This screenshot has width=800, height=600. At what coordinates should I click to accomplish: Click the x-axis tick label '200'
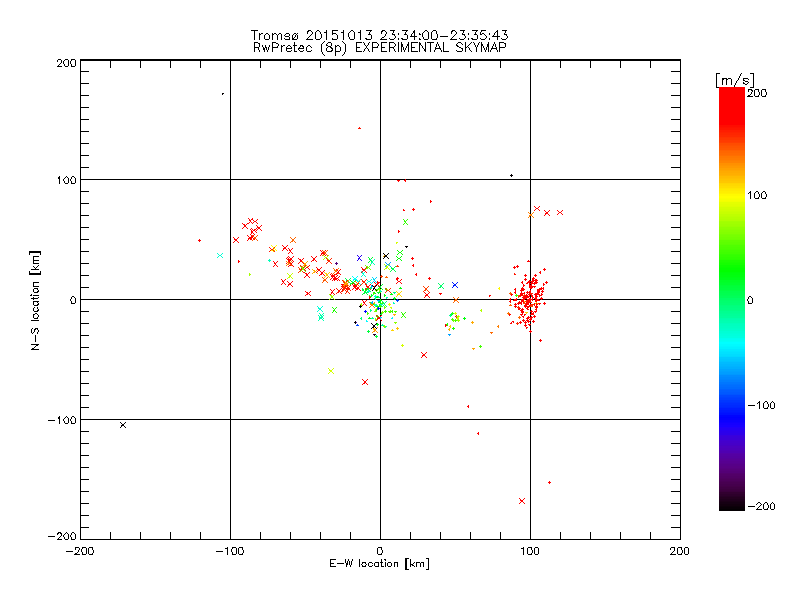point(680,551)
